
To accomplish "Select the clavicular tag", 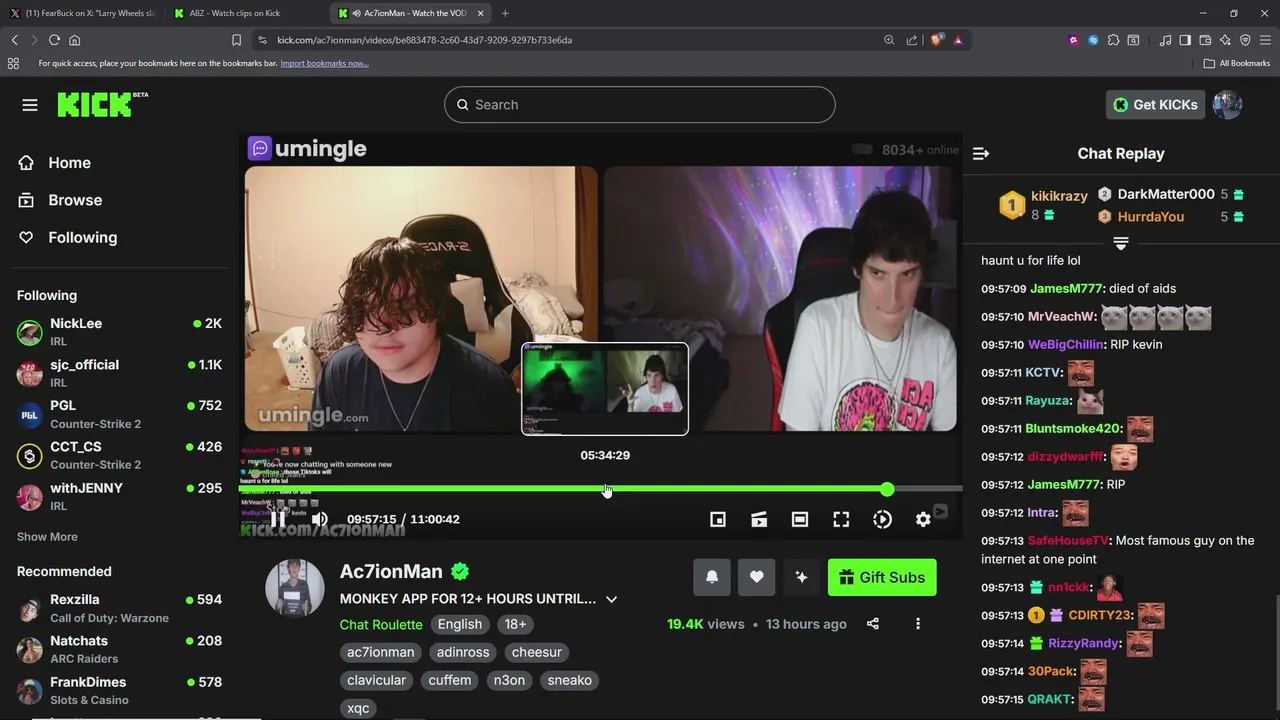I will coord(376,680).
